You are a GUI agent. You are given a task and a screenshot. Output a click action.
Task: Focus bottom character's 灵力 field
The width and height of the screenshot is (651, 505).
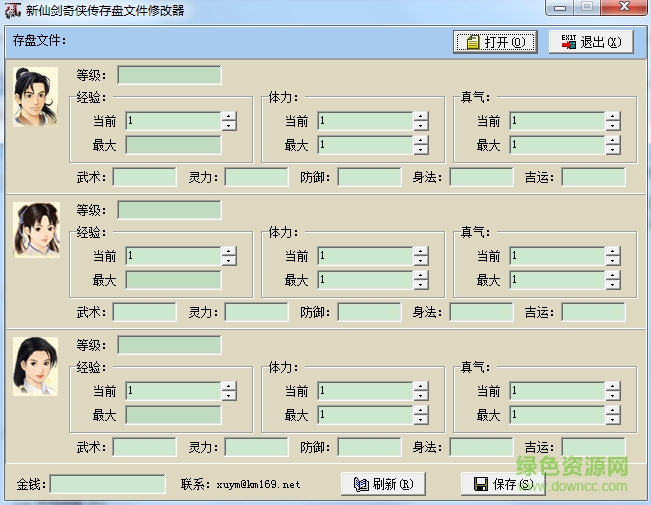click(257, 447)
